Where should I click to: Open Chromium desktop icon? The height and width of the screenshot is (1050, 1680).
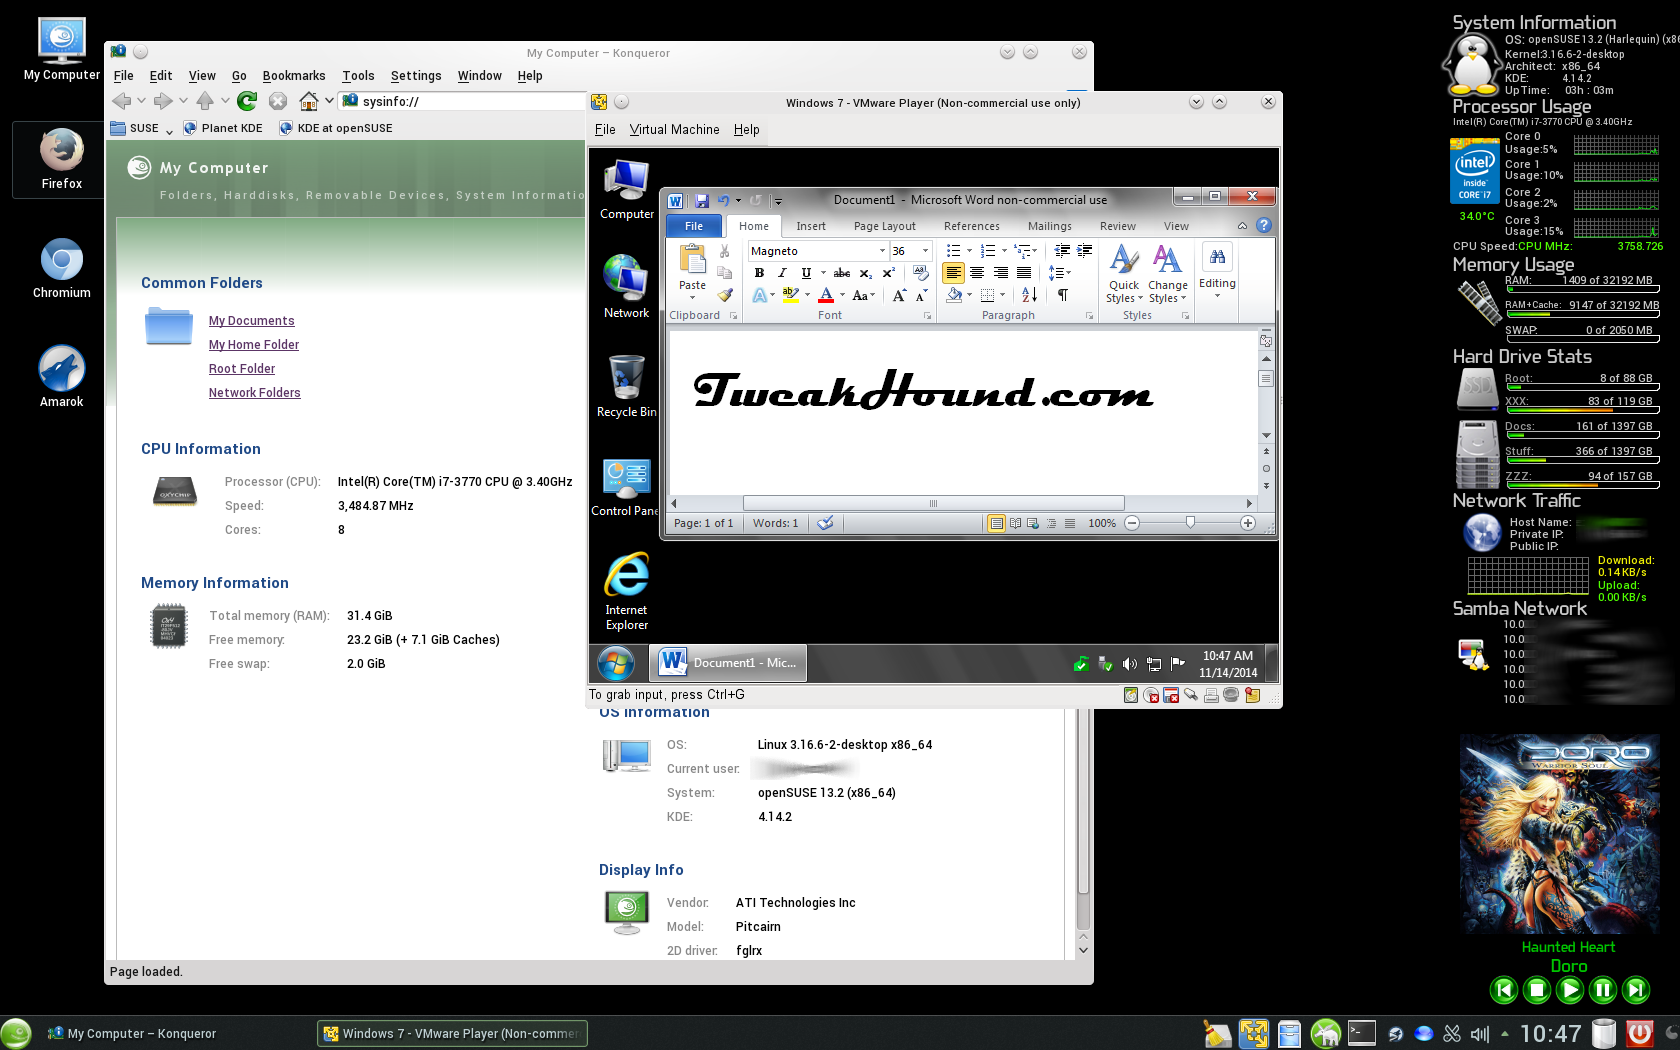61,267
